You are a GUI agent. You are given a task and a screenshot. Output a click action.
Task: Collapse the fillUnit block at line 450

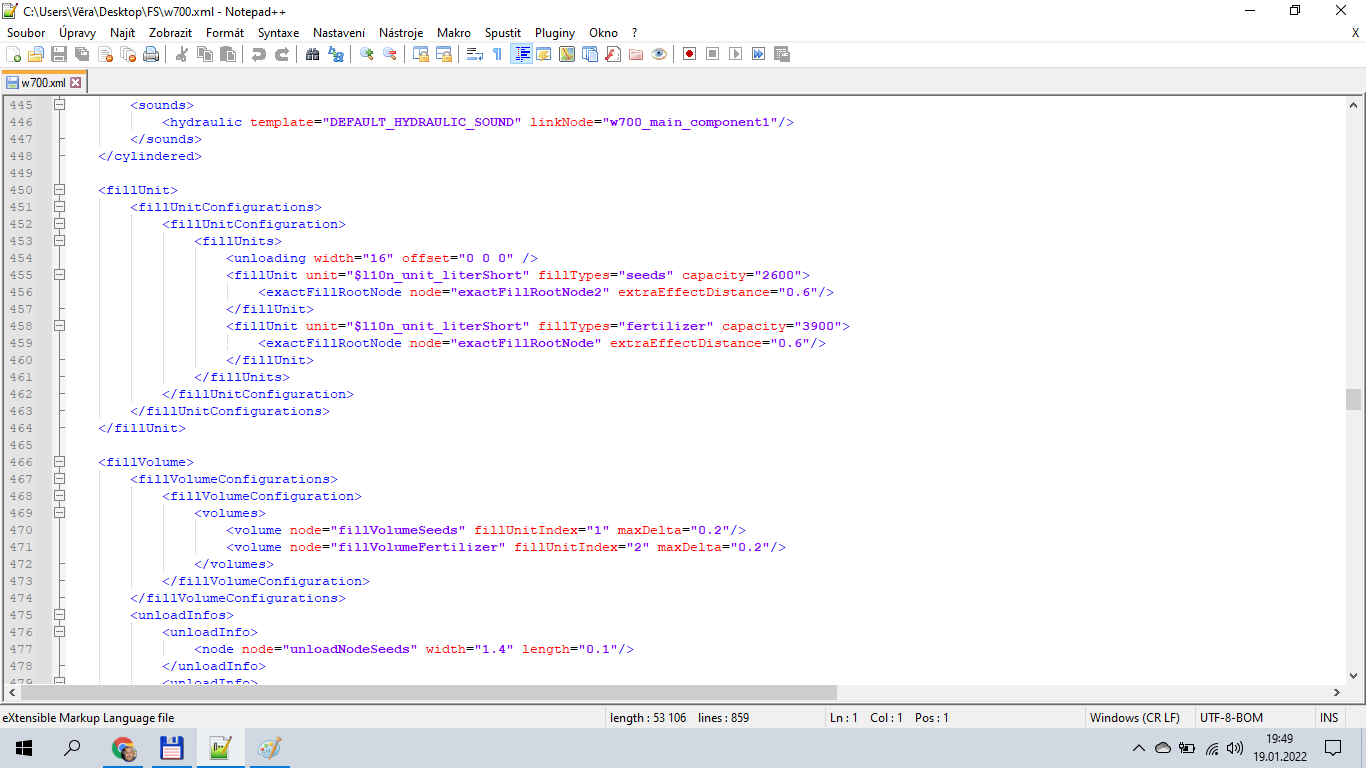click(59, 190)
